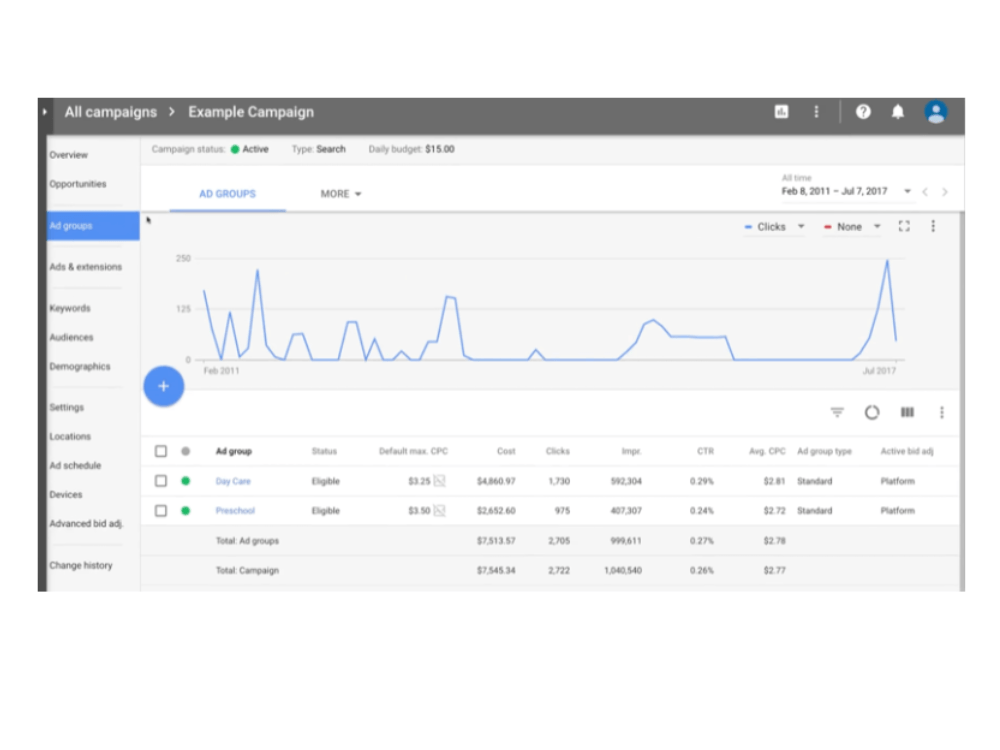Screen dimensions: 1000x750
Task: Click All campaigns breadcrumb
Action: (110, 112)
